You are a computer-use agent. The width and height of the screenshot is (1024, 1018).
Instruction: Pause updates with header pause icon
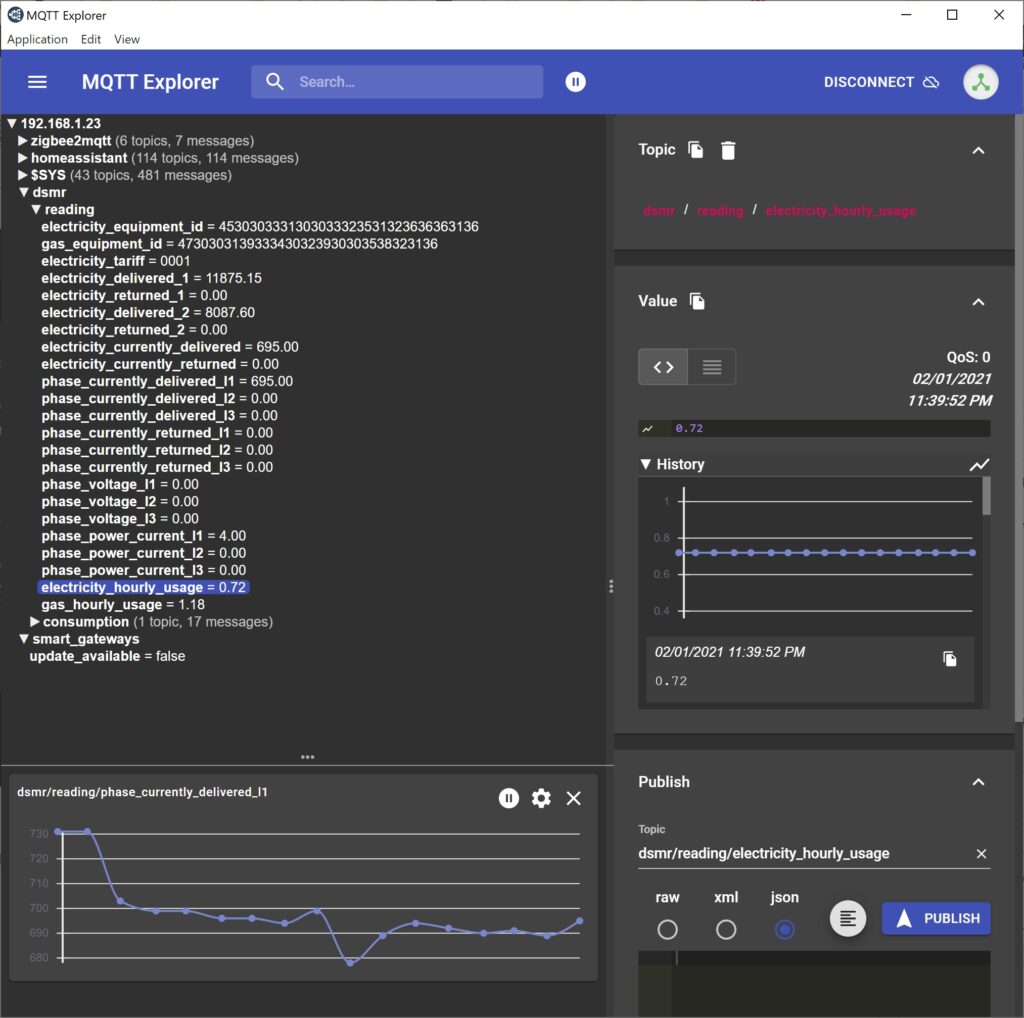[x=575, y=82]
